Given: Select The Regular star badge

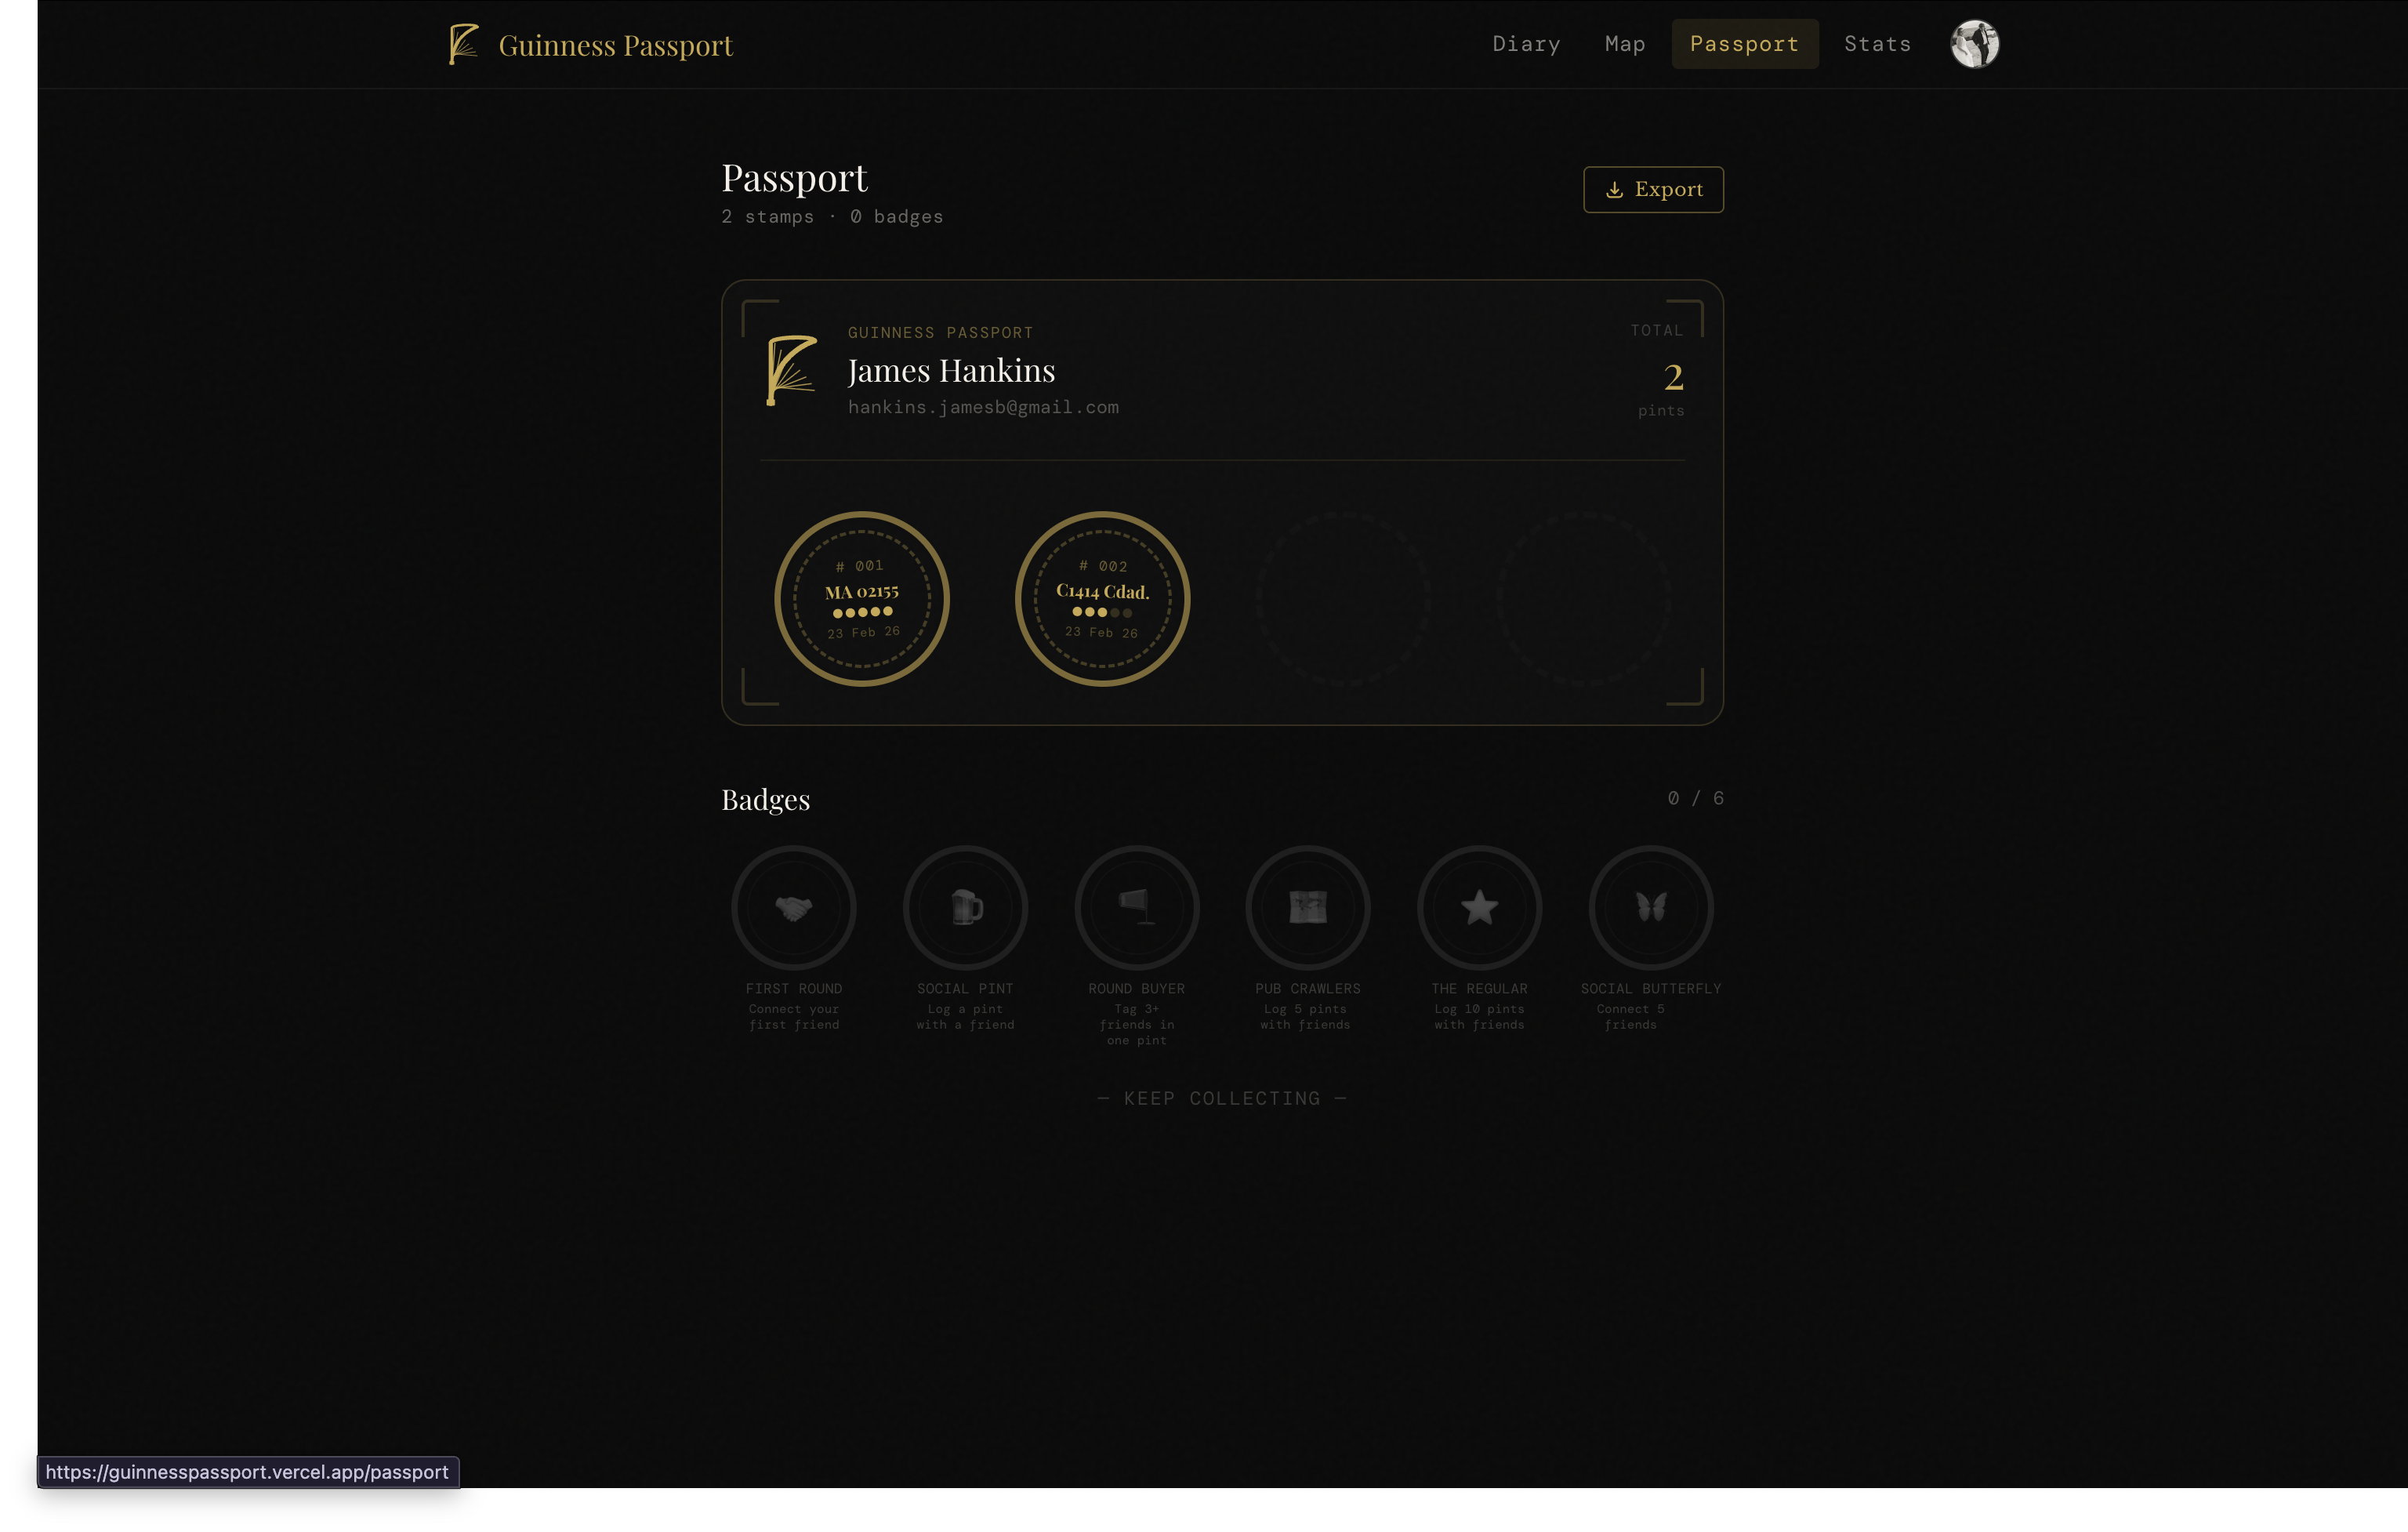Looking at the screenshot, I should point(1479,907).
